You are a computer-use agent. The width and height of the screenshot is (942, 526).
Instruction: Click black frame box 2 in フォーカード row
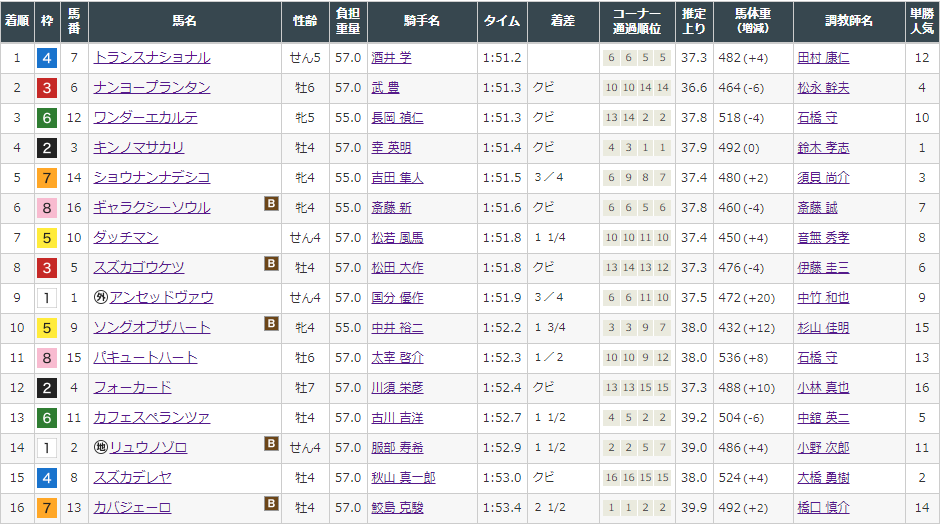[x=47, y=388]
